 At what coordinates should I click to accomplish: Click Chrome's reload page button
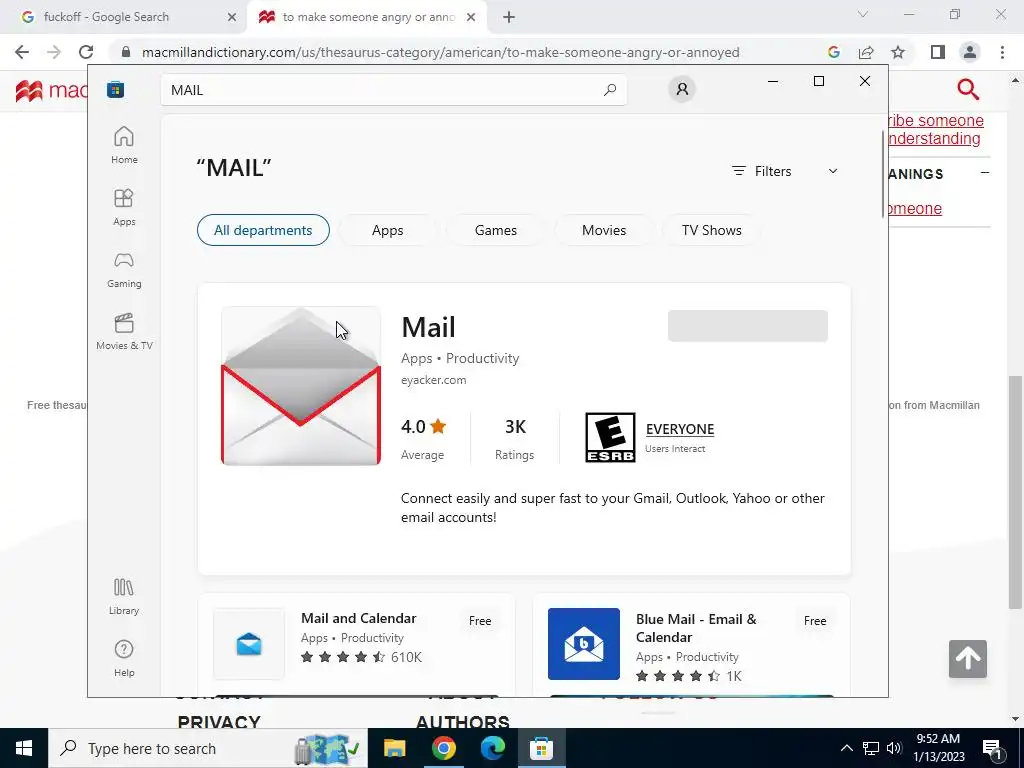86,52
